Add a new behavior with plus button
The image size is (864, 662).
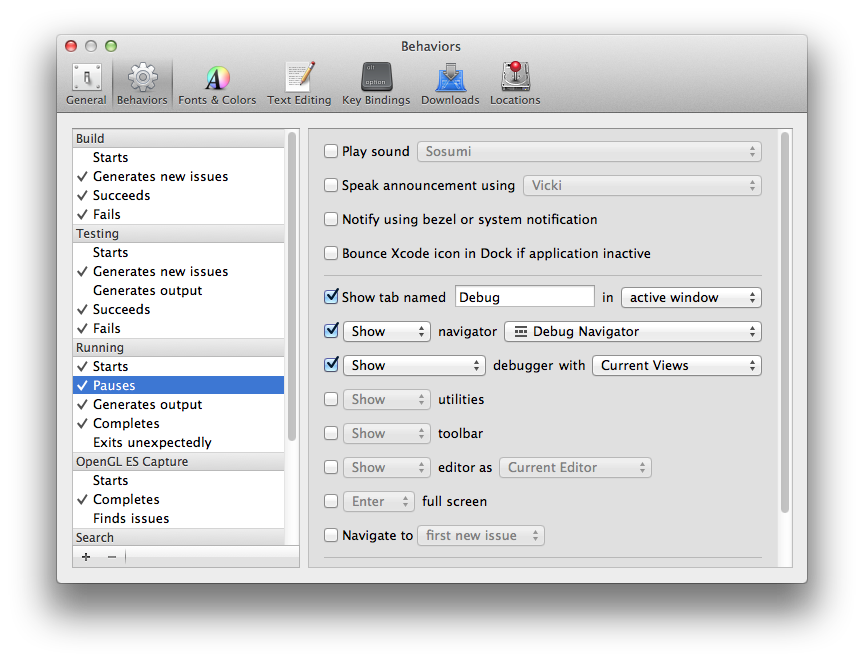(86, 557)
